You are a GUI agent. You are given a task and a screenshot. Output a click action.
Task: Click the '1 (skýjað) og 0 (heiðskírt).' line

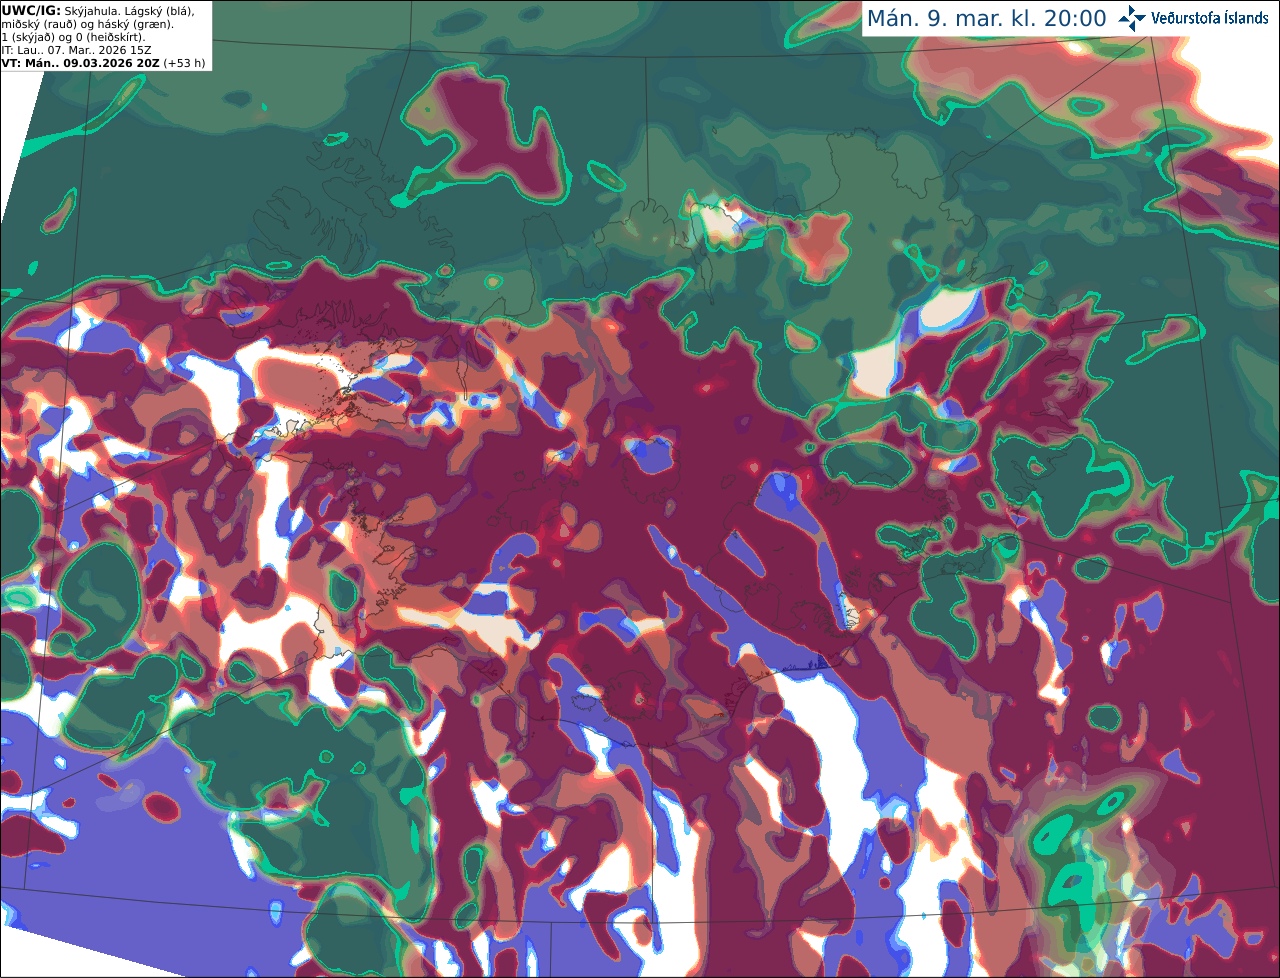click(73, 37)
